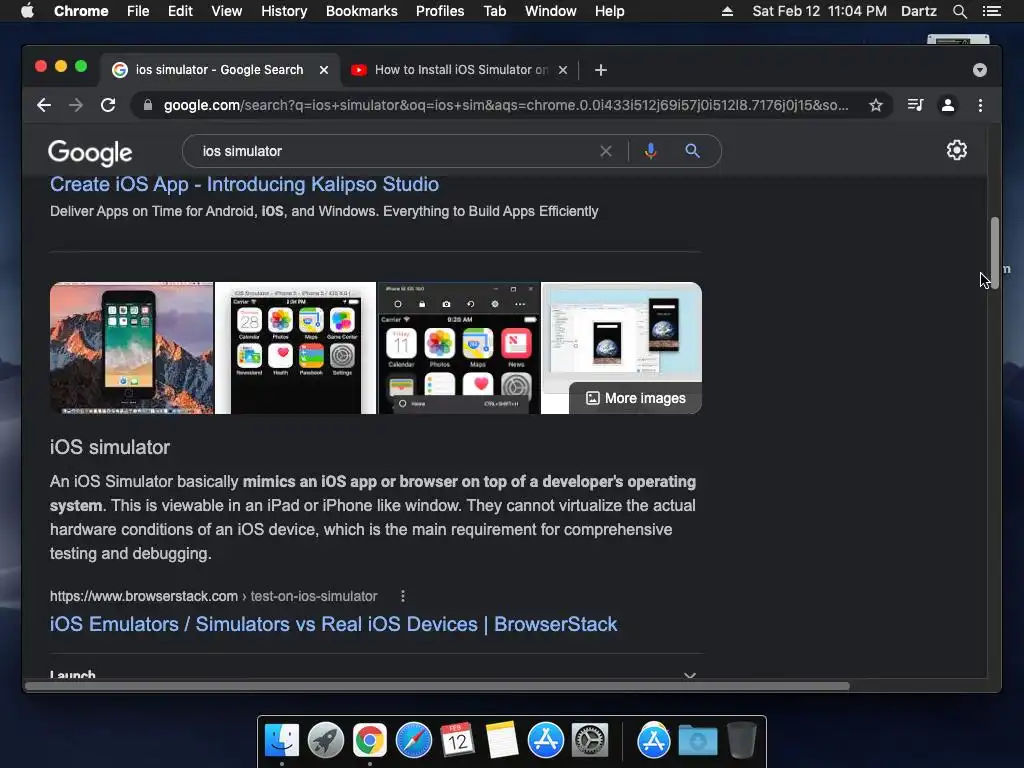The image size is (1024, 768).
Task: Open System Preferences from the dock
Action: coord(590,741)
